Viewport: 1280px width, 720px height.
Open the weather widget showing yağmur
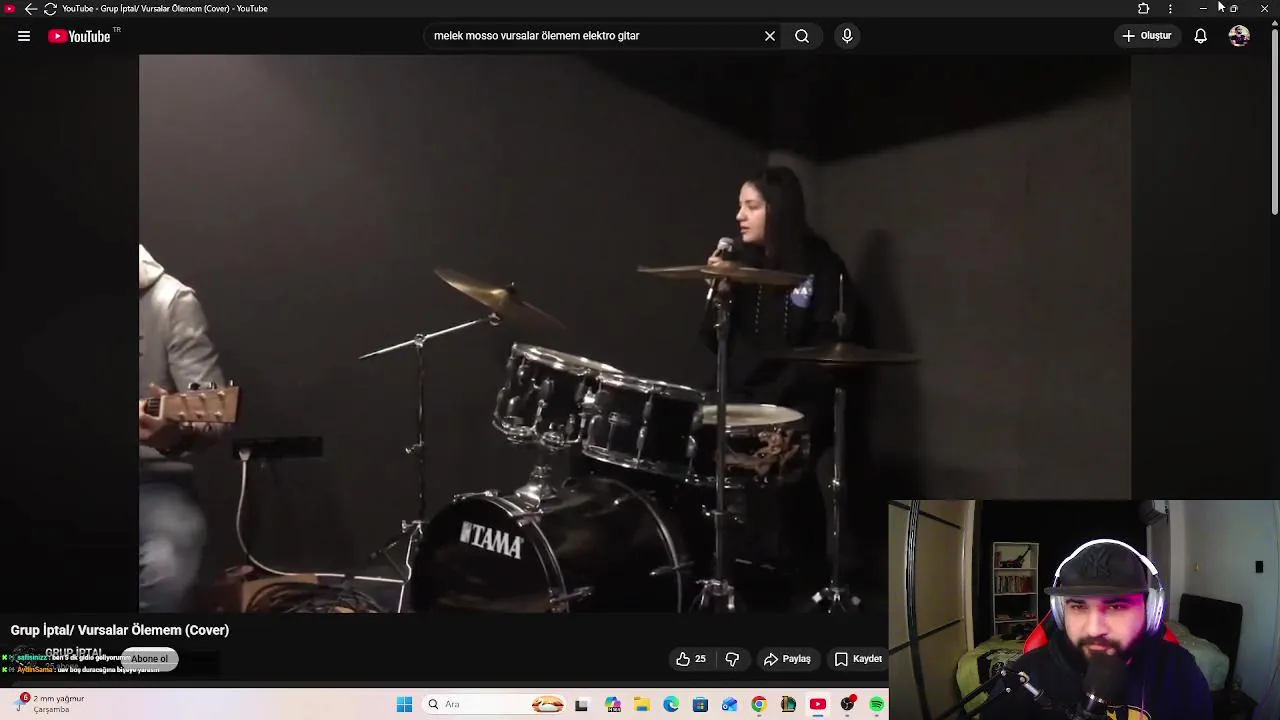pos(50,704)
